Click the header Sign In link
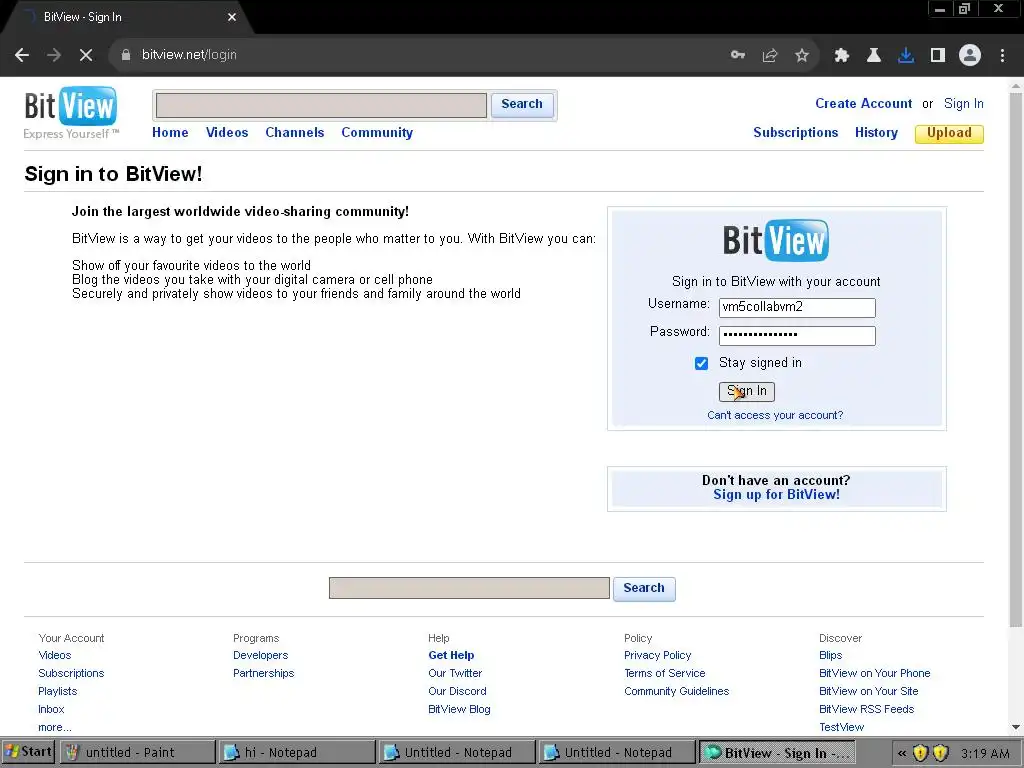The image size is (1024, 768). coord(963,104)
